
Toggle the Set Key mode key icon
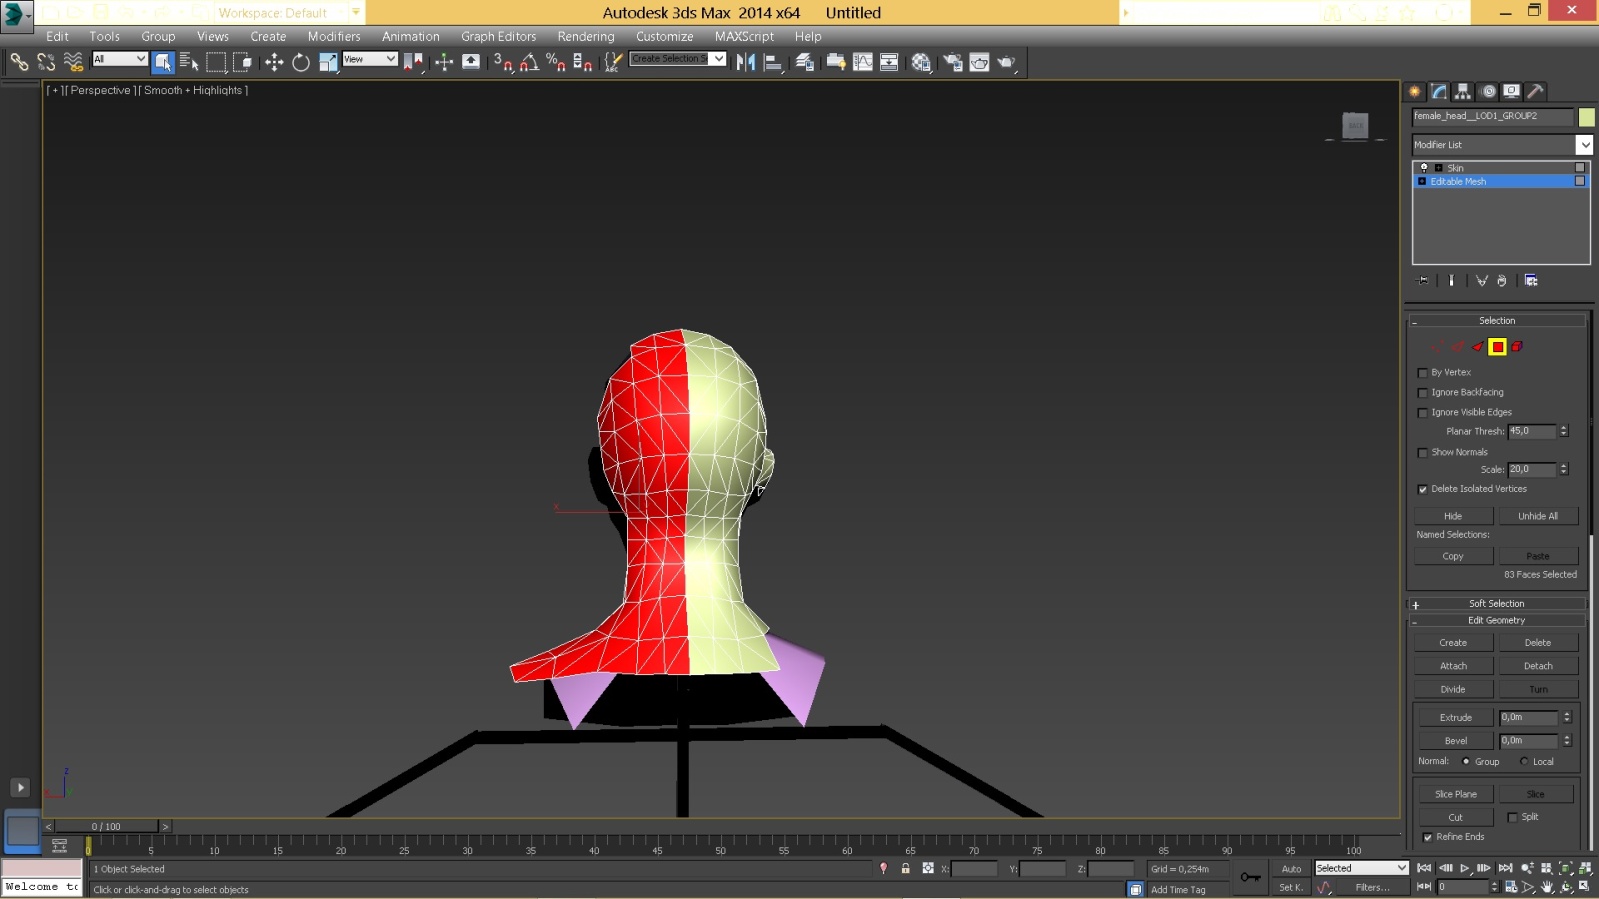[x=1251, y=877]
